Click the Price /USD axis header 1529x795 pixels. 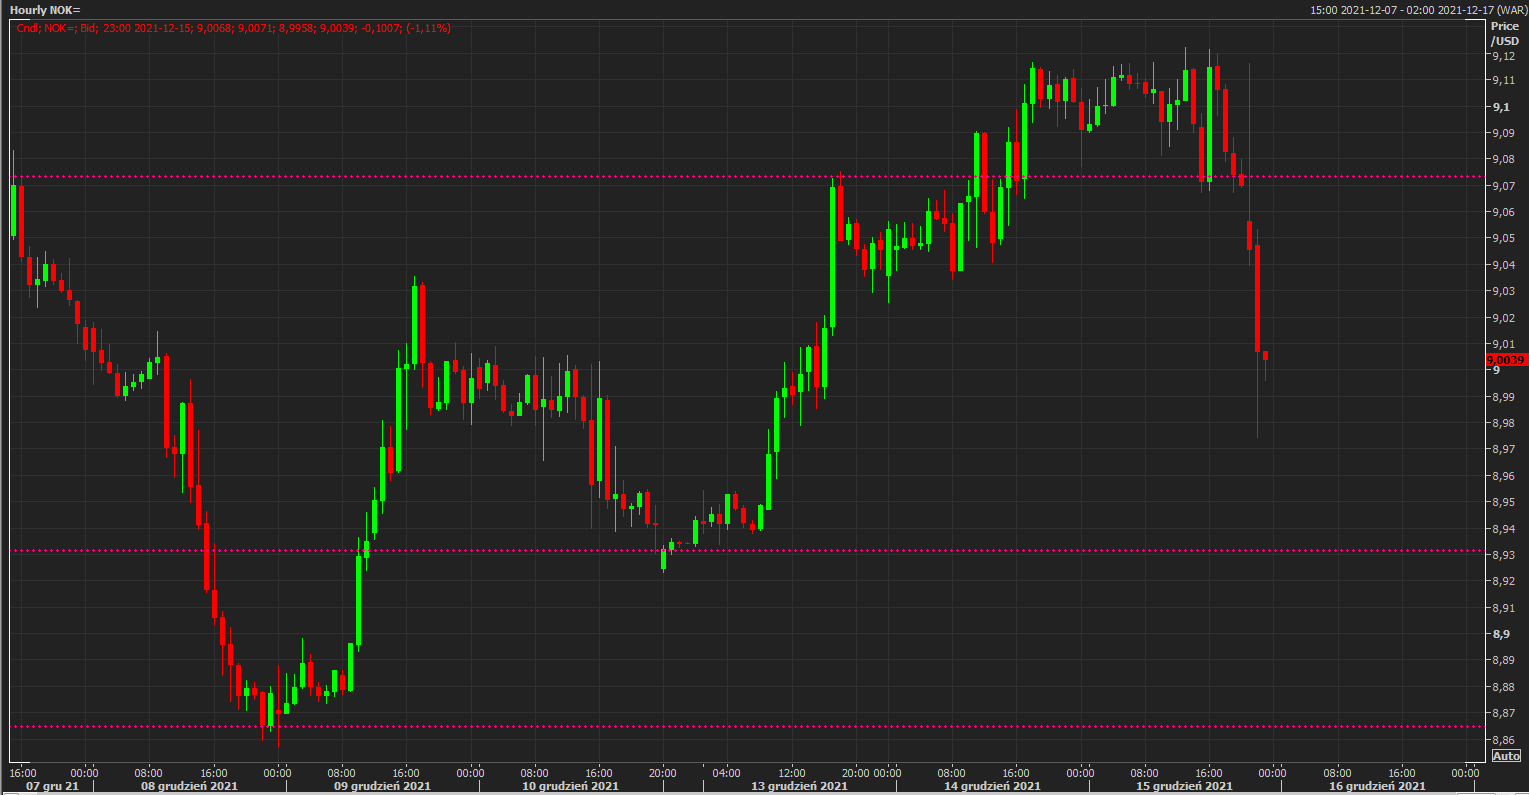coord(1504,33)
